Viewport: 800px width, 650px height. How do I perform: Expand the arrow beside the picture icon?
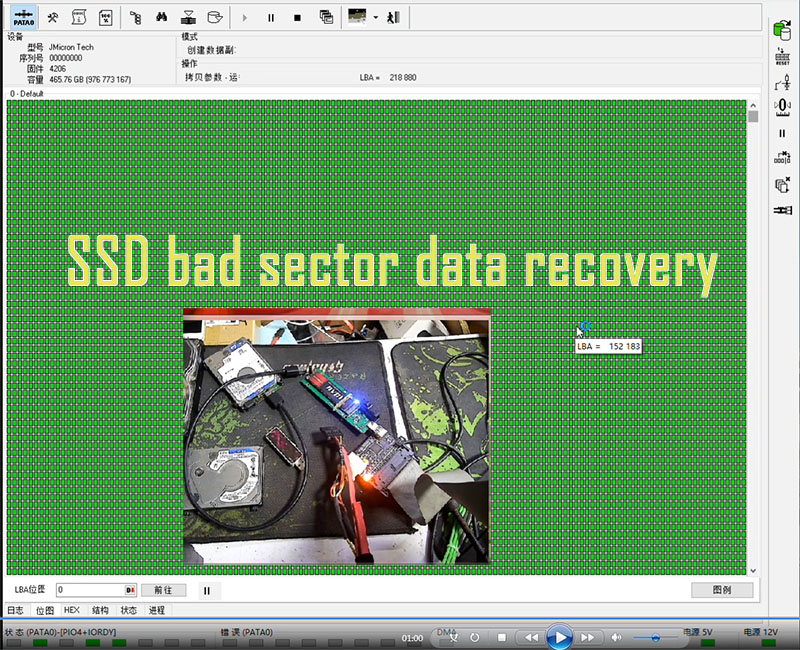[376, 17]
